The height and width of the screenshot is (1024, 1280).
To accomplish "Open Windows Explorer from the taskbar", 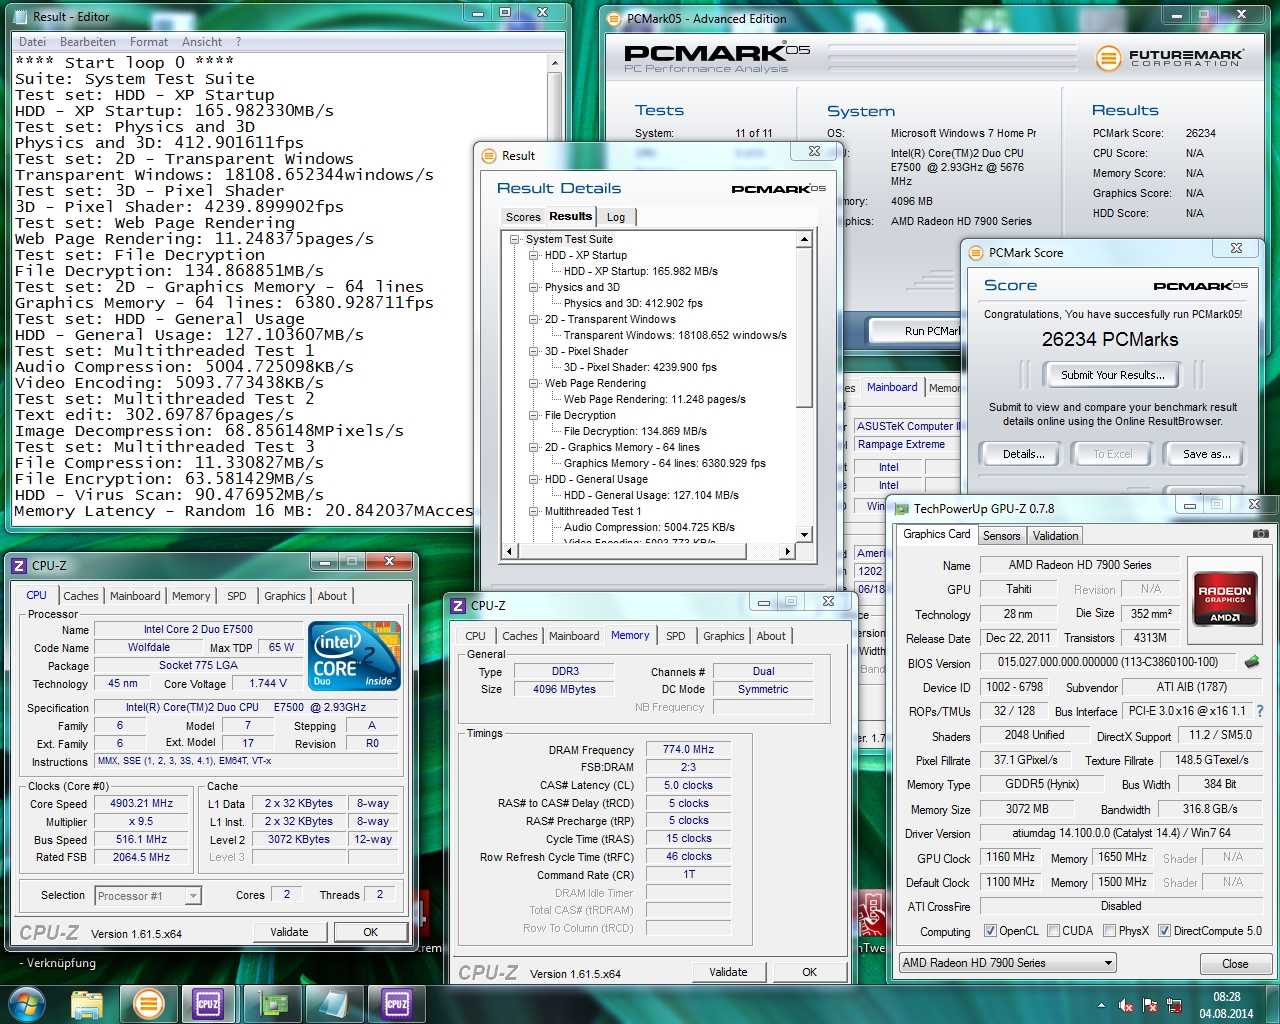I will point(87,1004).
